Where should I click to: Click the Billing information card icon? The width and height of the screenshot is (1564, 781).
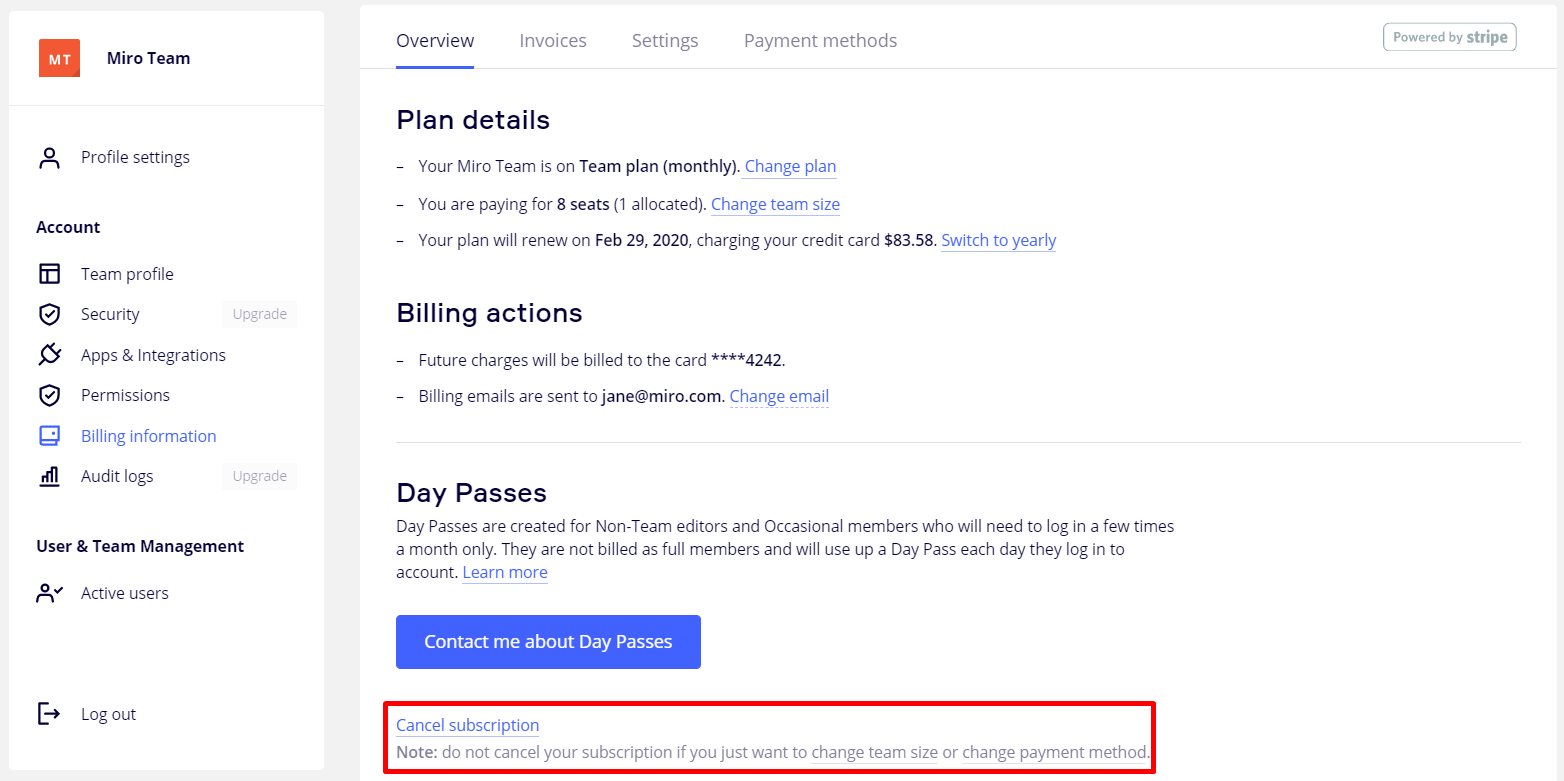(49, 436)
